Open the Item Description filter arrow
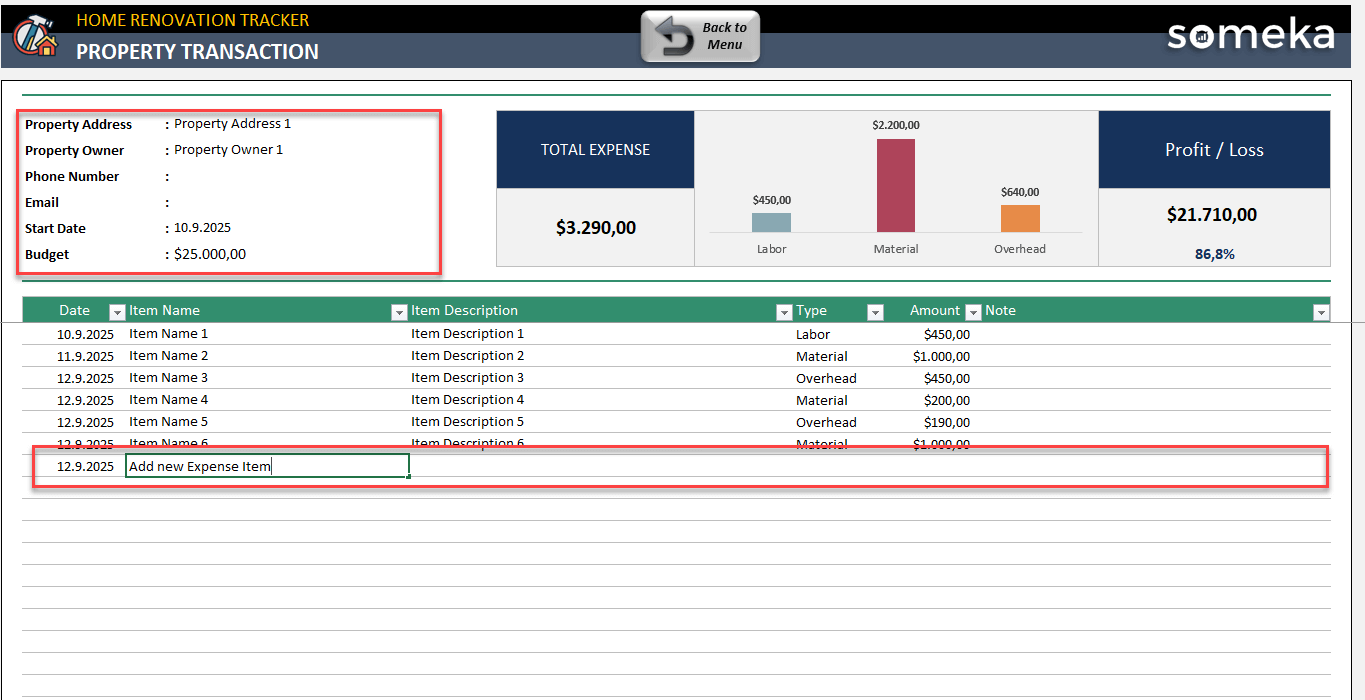Viewport: 1365px width, 700px height. click(784, 311)
